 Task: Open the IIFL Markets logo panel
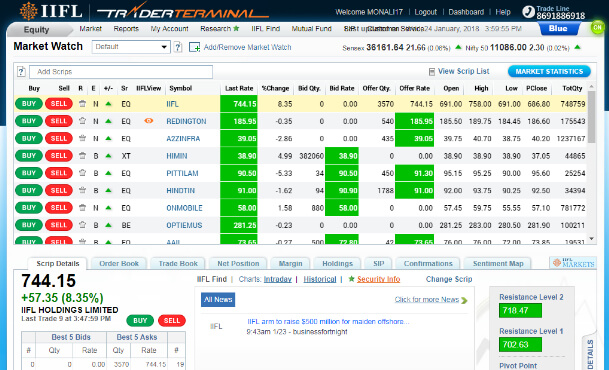[x=573, y=263]
